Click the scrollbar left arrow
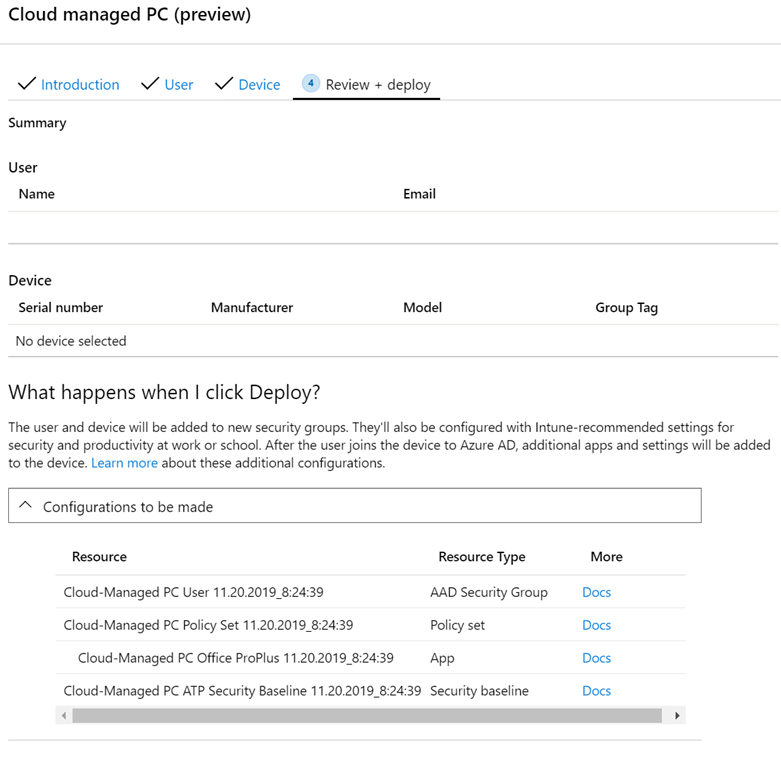Image resolution: width=781 pixels, height=768 pixels. 65,716
